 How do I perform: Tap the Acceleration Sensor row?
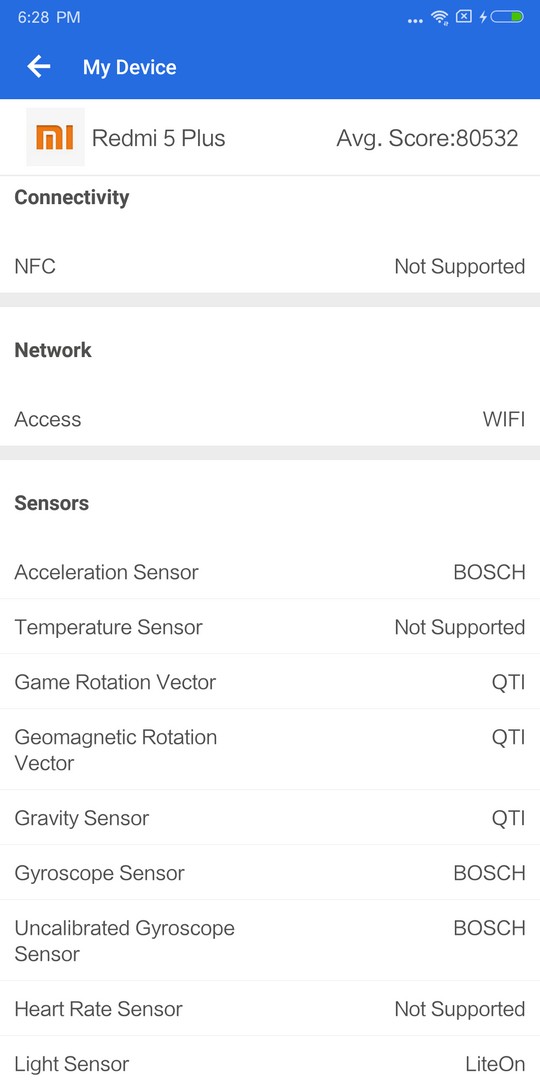(x=270, y=572)
